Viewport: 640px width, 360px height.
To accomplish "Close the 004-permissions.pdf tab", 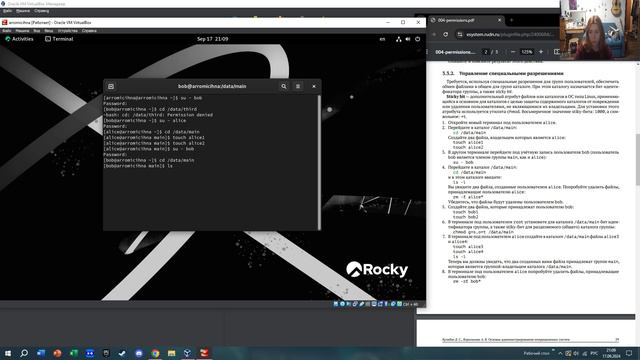I will tap(499, 20).
